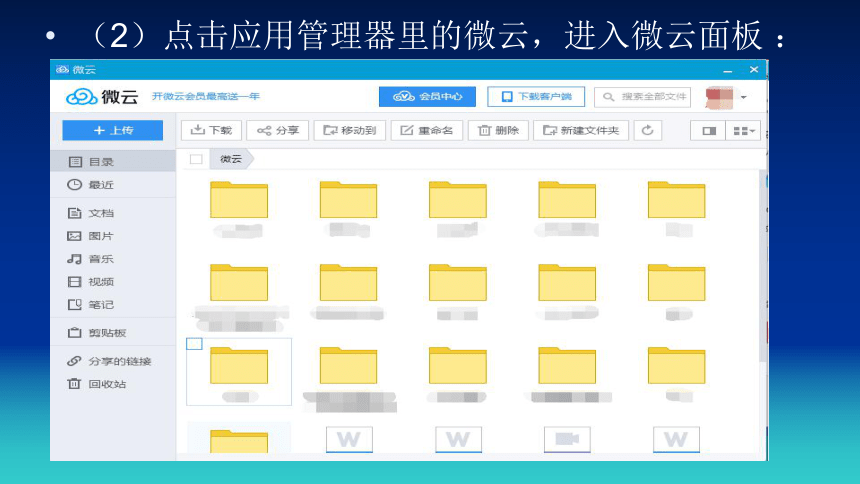Click the 微云 cloud logo
860x484 pixels.
[102, 97]
